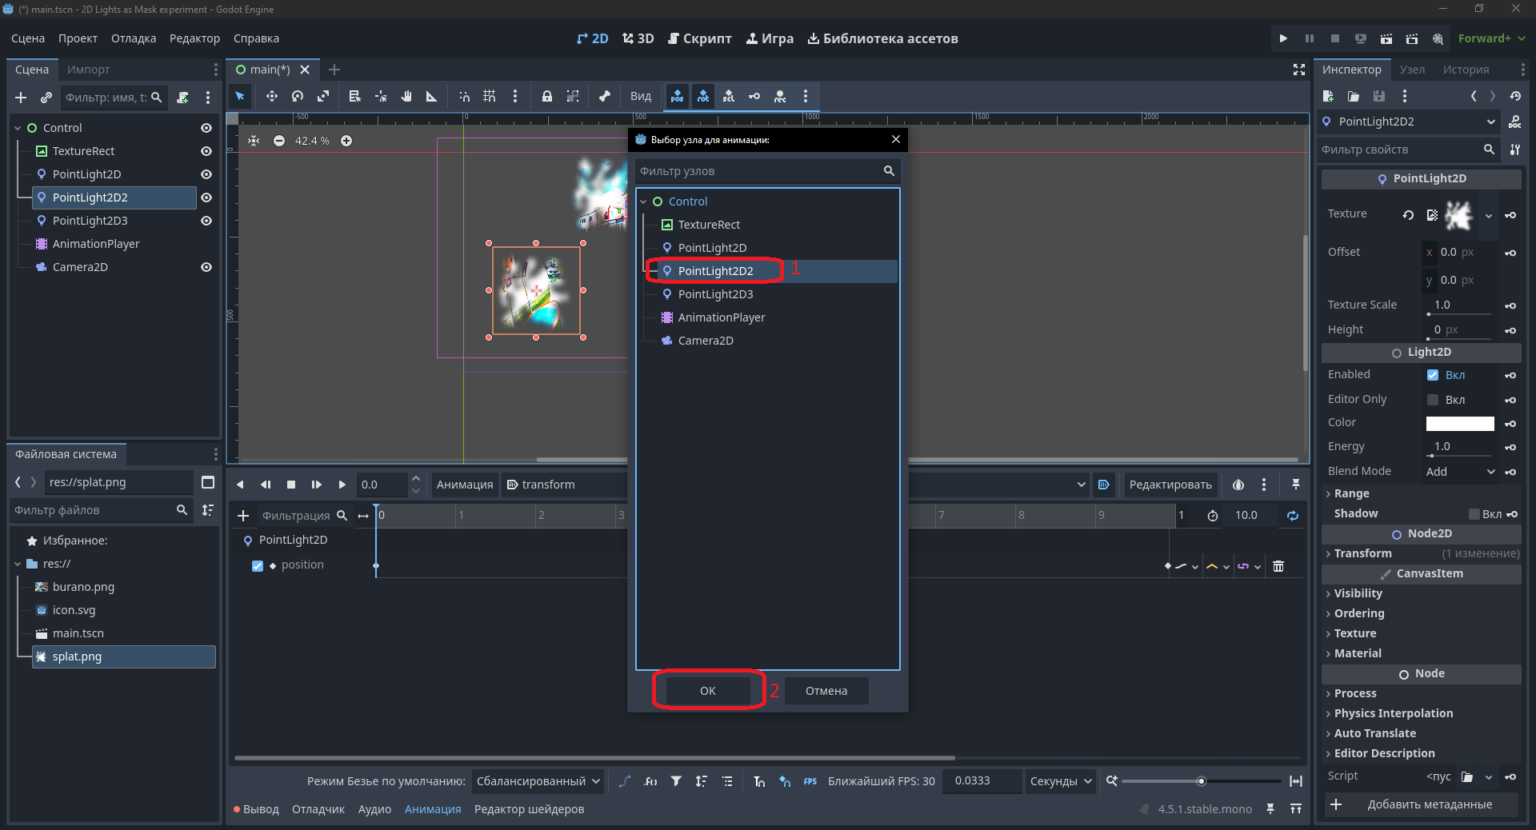Click the revert Texture property icon
The height and width of the screenshot is (830, 1536).
(x=1408, y=215)
